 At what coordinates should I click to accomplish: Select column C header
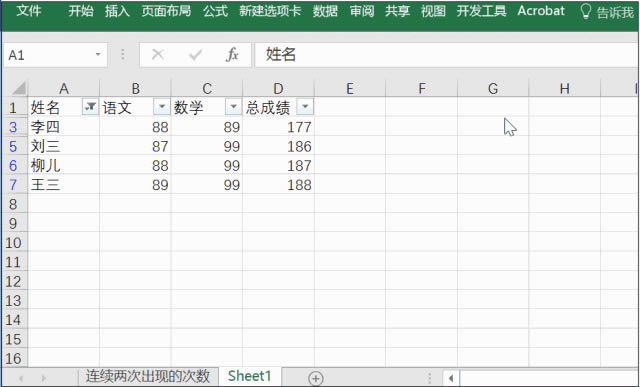(x=207, y=88)
